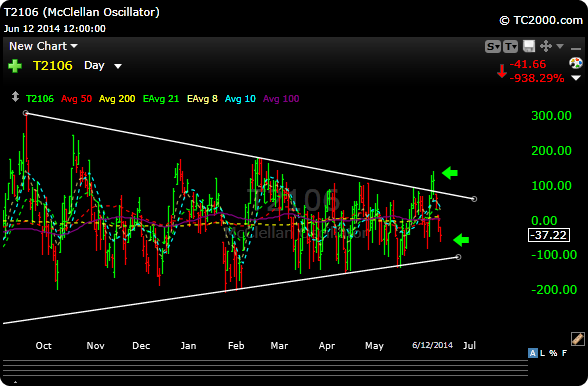Click the -938.29% percent change value
Viewport: 588px width, 386px height.
537,78
